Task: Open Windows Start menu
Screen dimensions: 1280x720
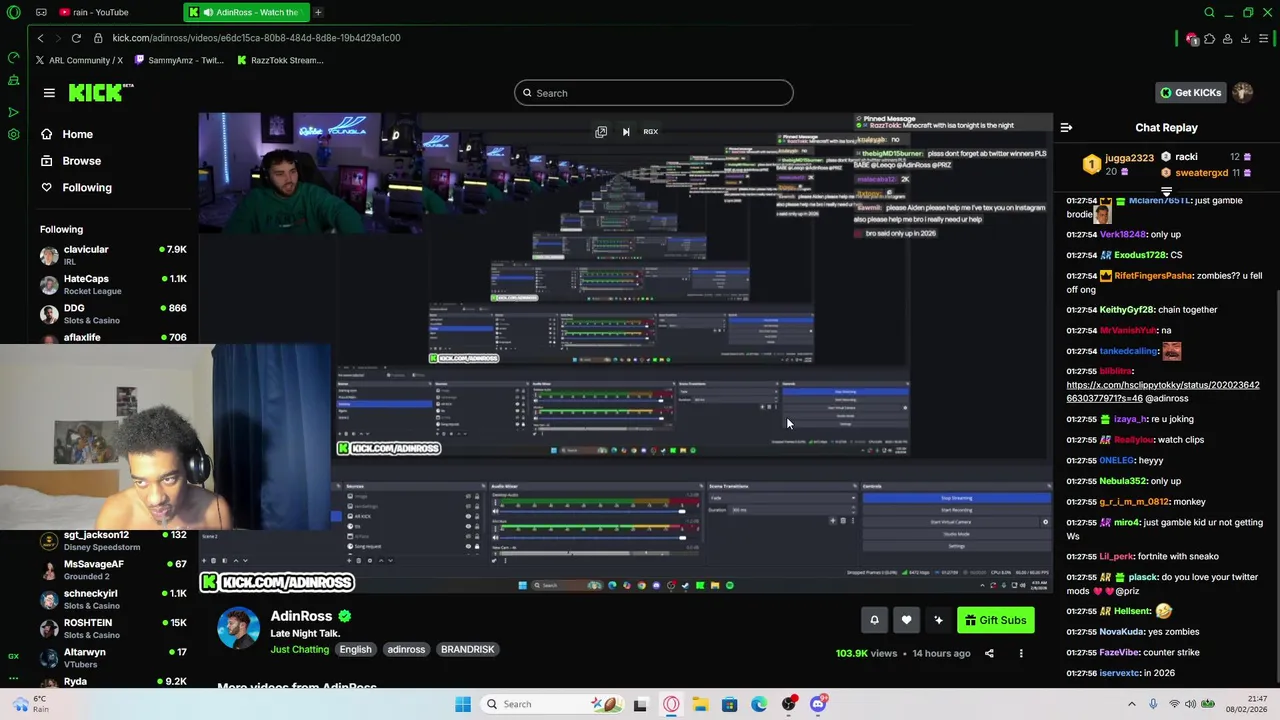Action: coord(463,704)
